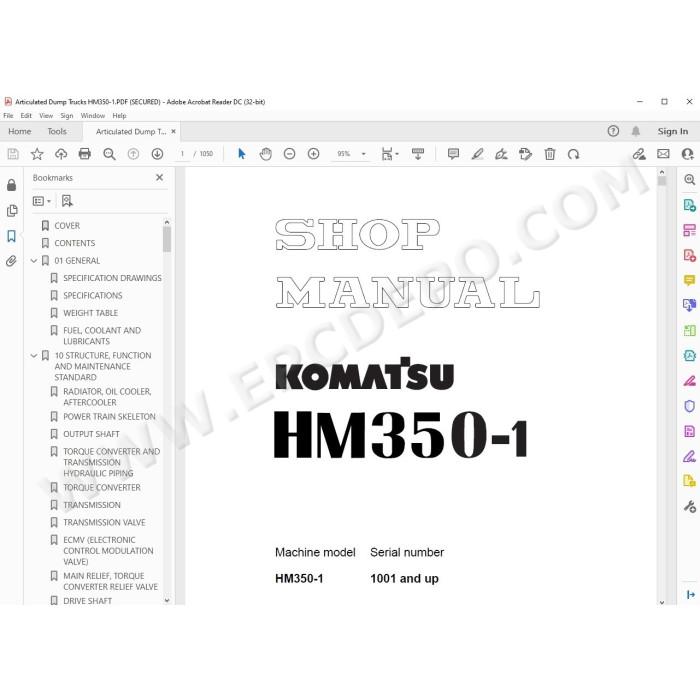
Task: Open bookmark options list dropdown
Action: pos(42,201)
